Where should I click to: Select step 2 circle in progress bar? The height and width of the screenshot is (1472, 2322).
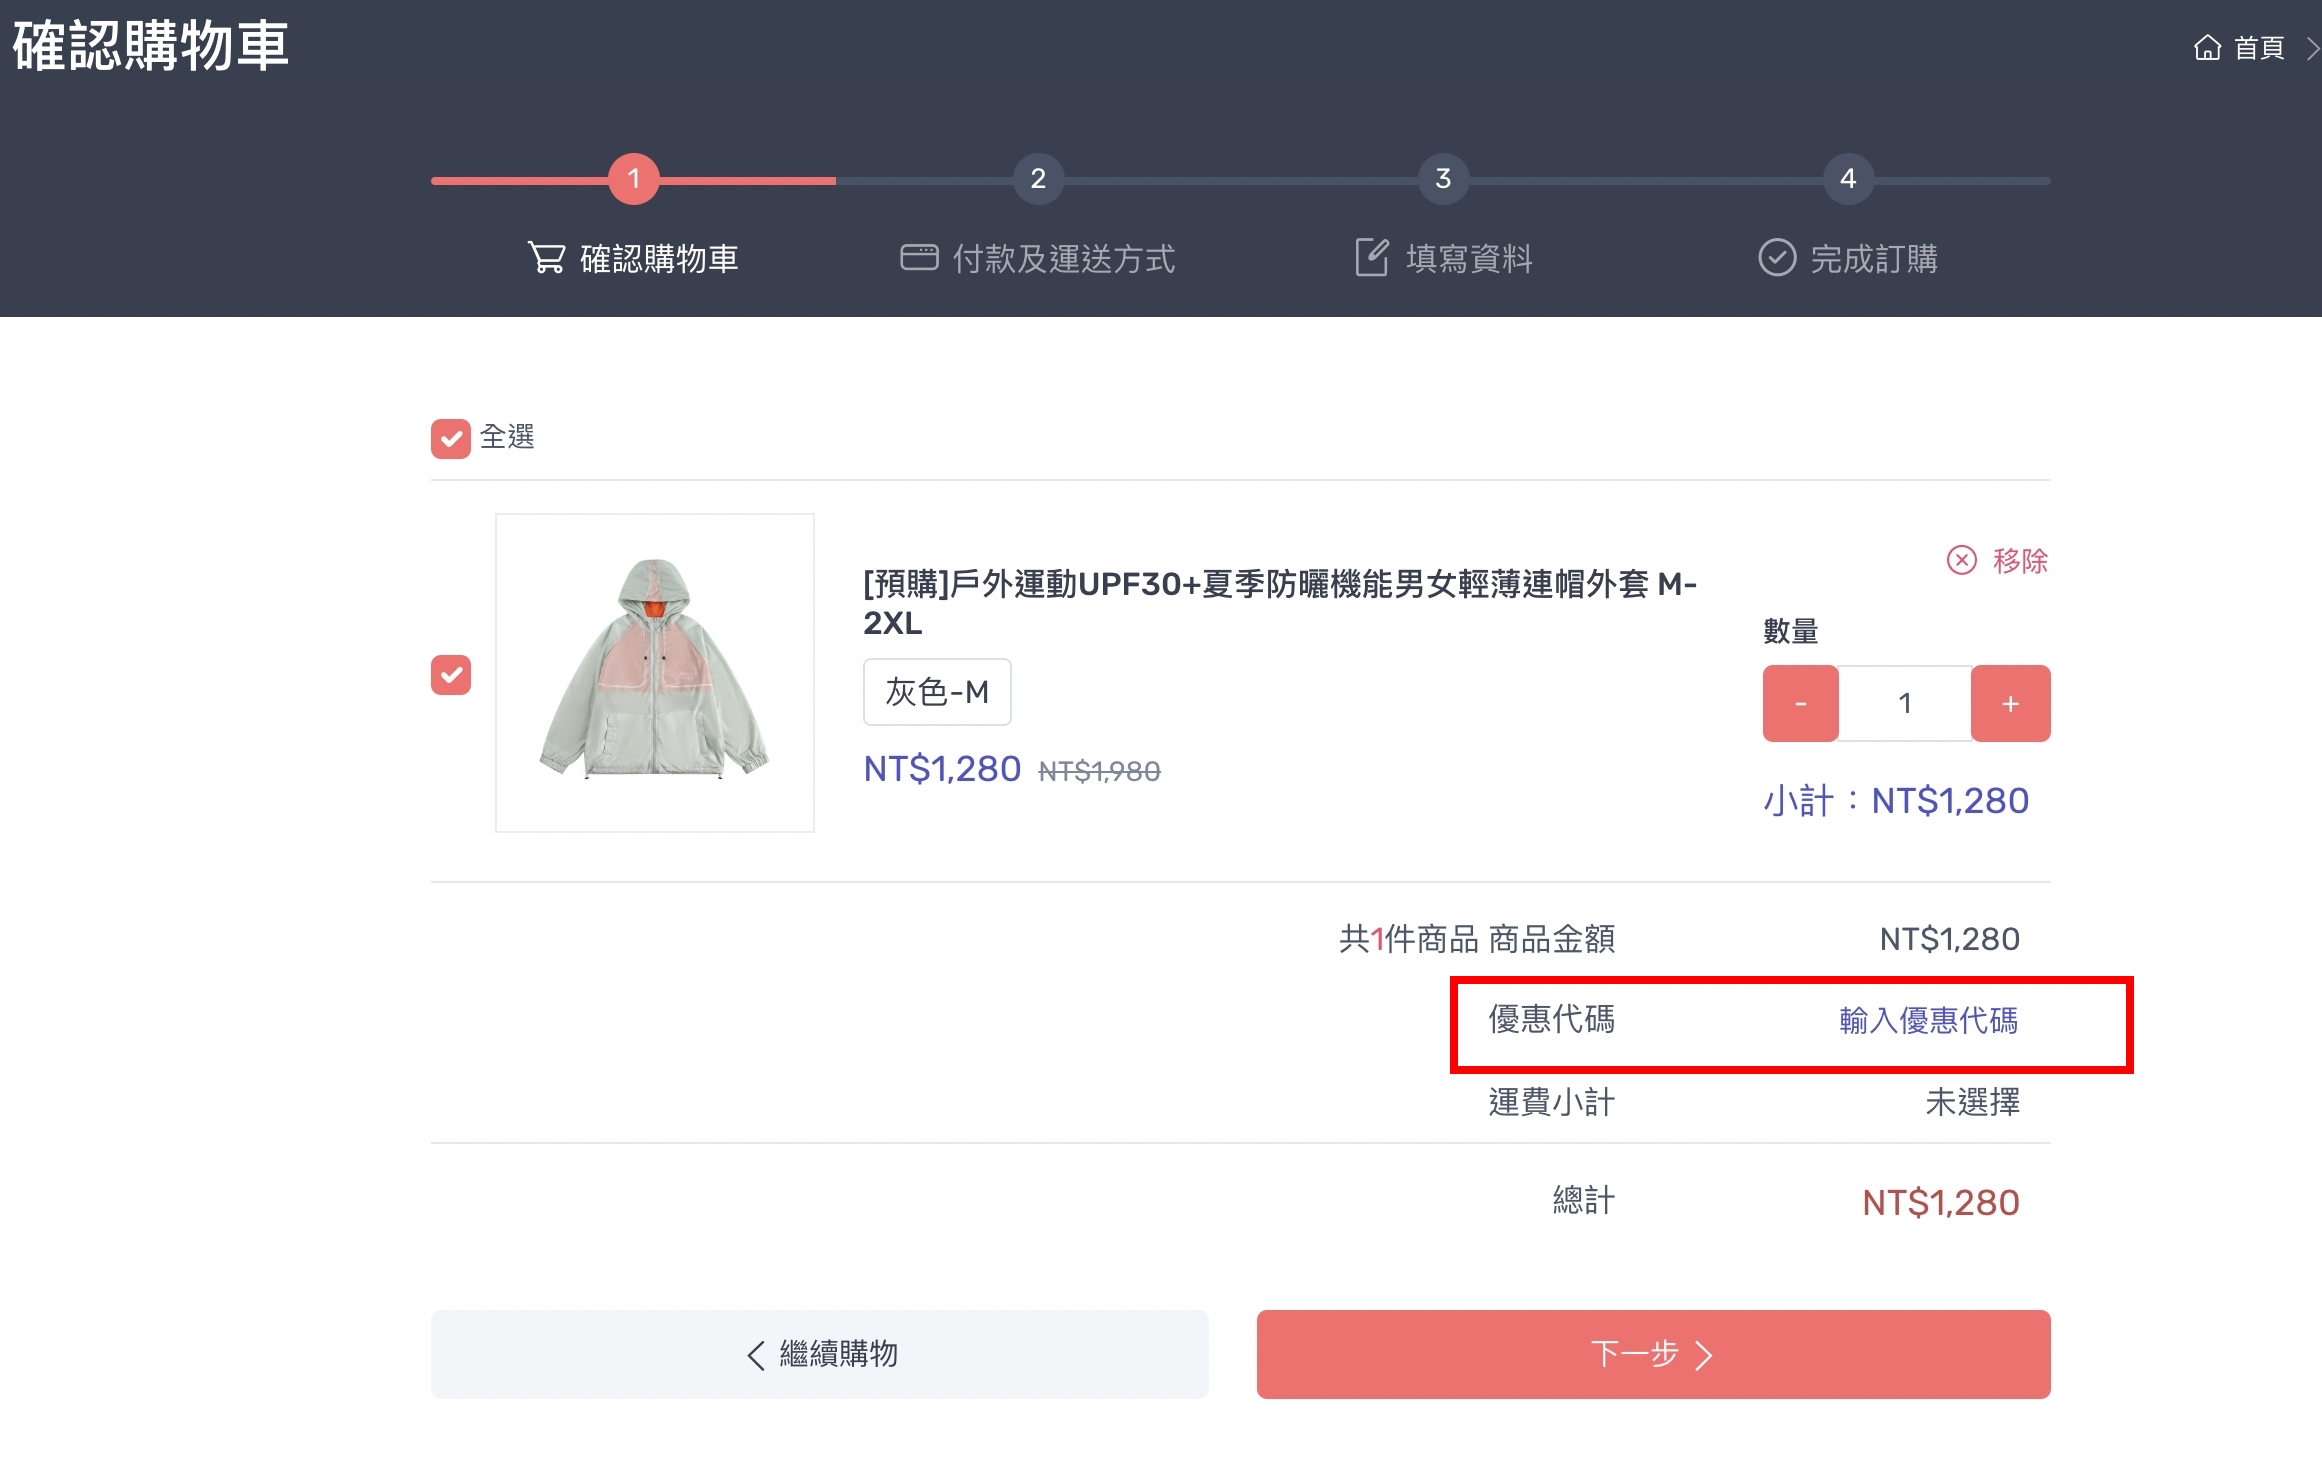coord(1038,179)
